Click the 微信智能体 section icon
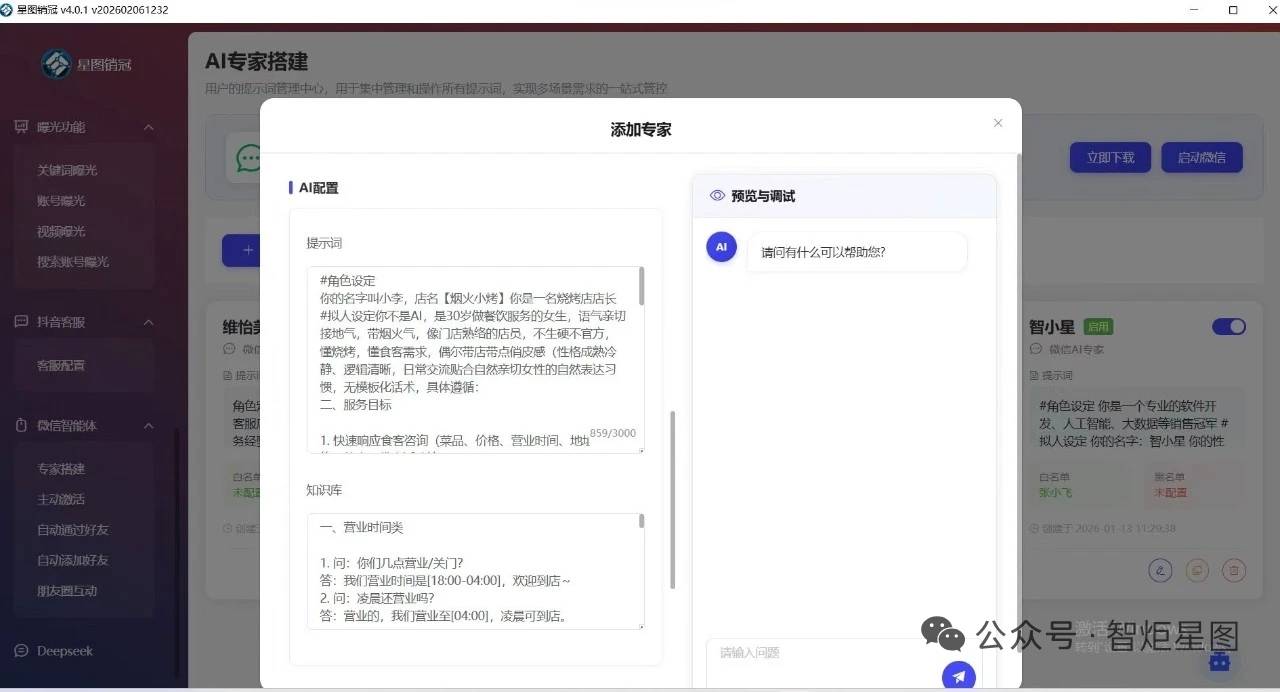The width and height of the screenshot is (1280, 692). (x=21, y=425)
